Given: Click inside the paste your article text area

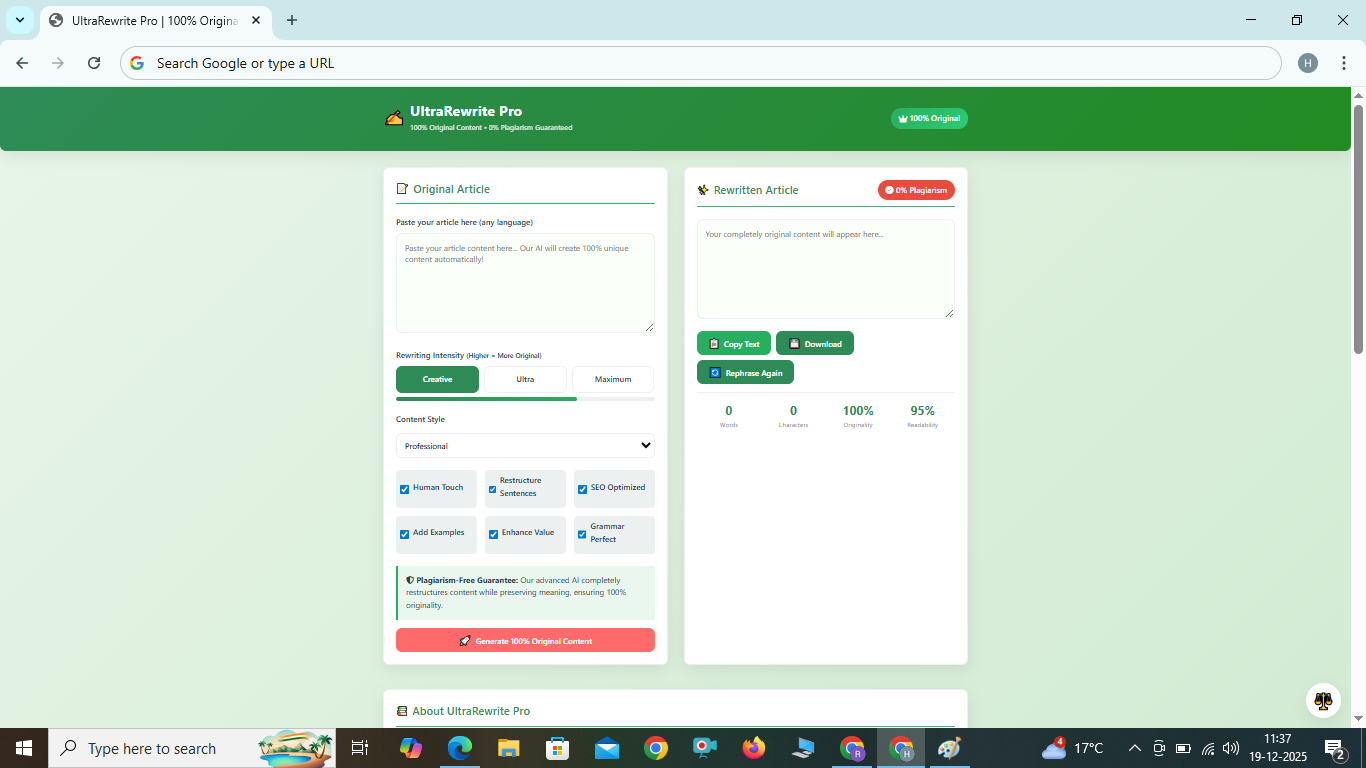Looking at the screenshot, I should (525, 282).
